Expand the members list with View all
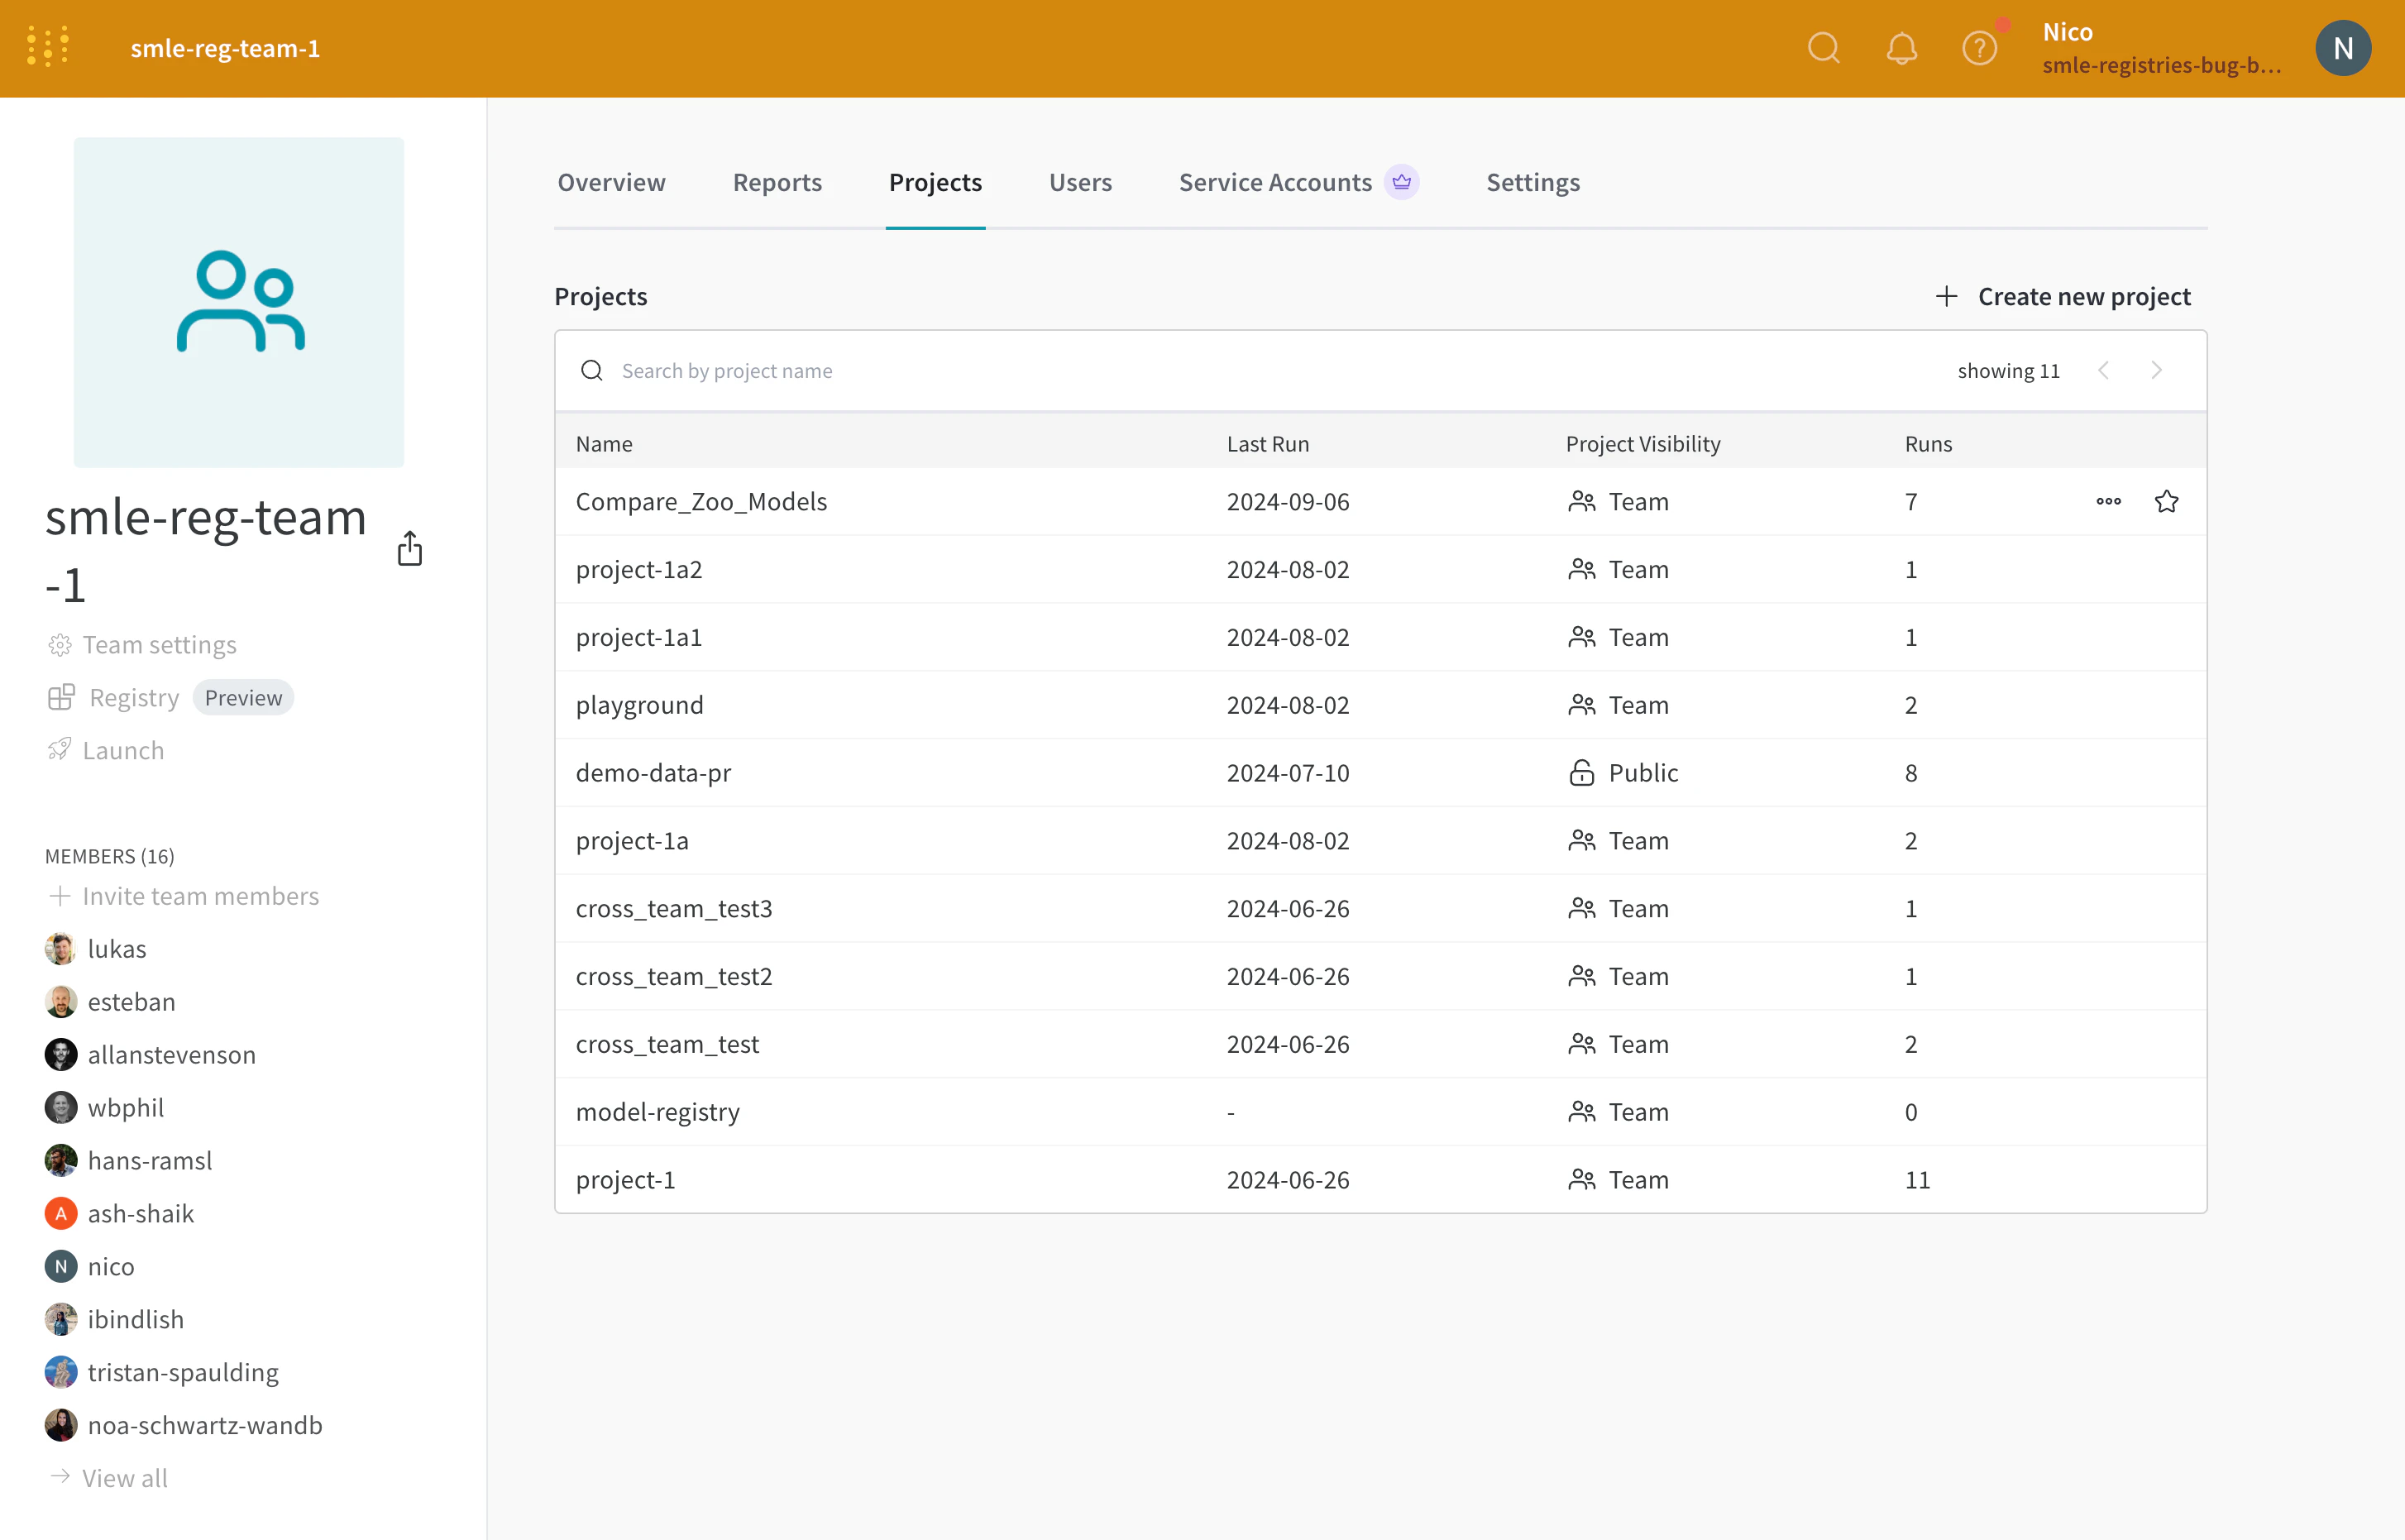This screenshot has width=2405, height=1540. (x=124, y=1477)
